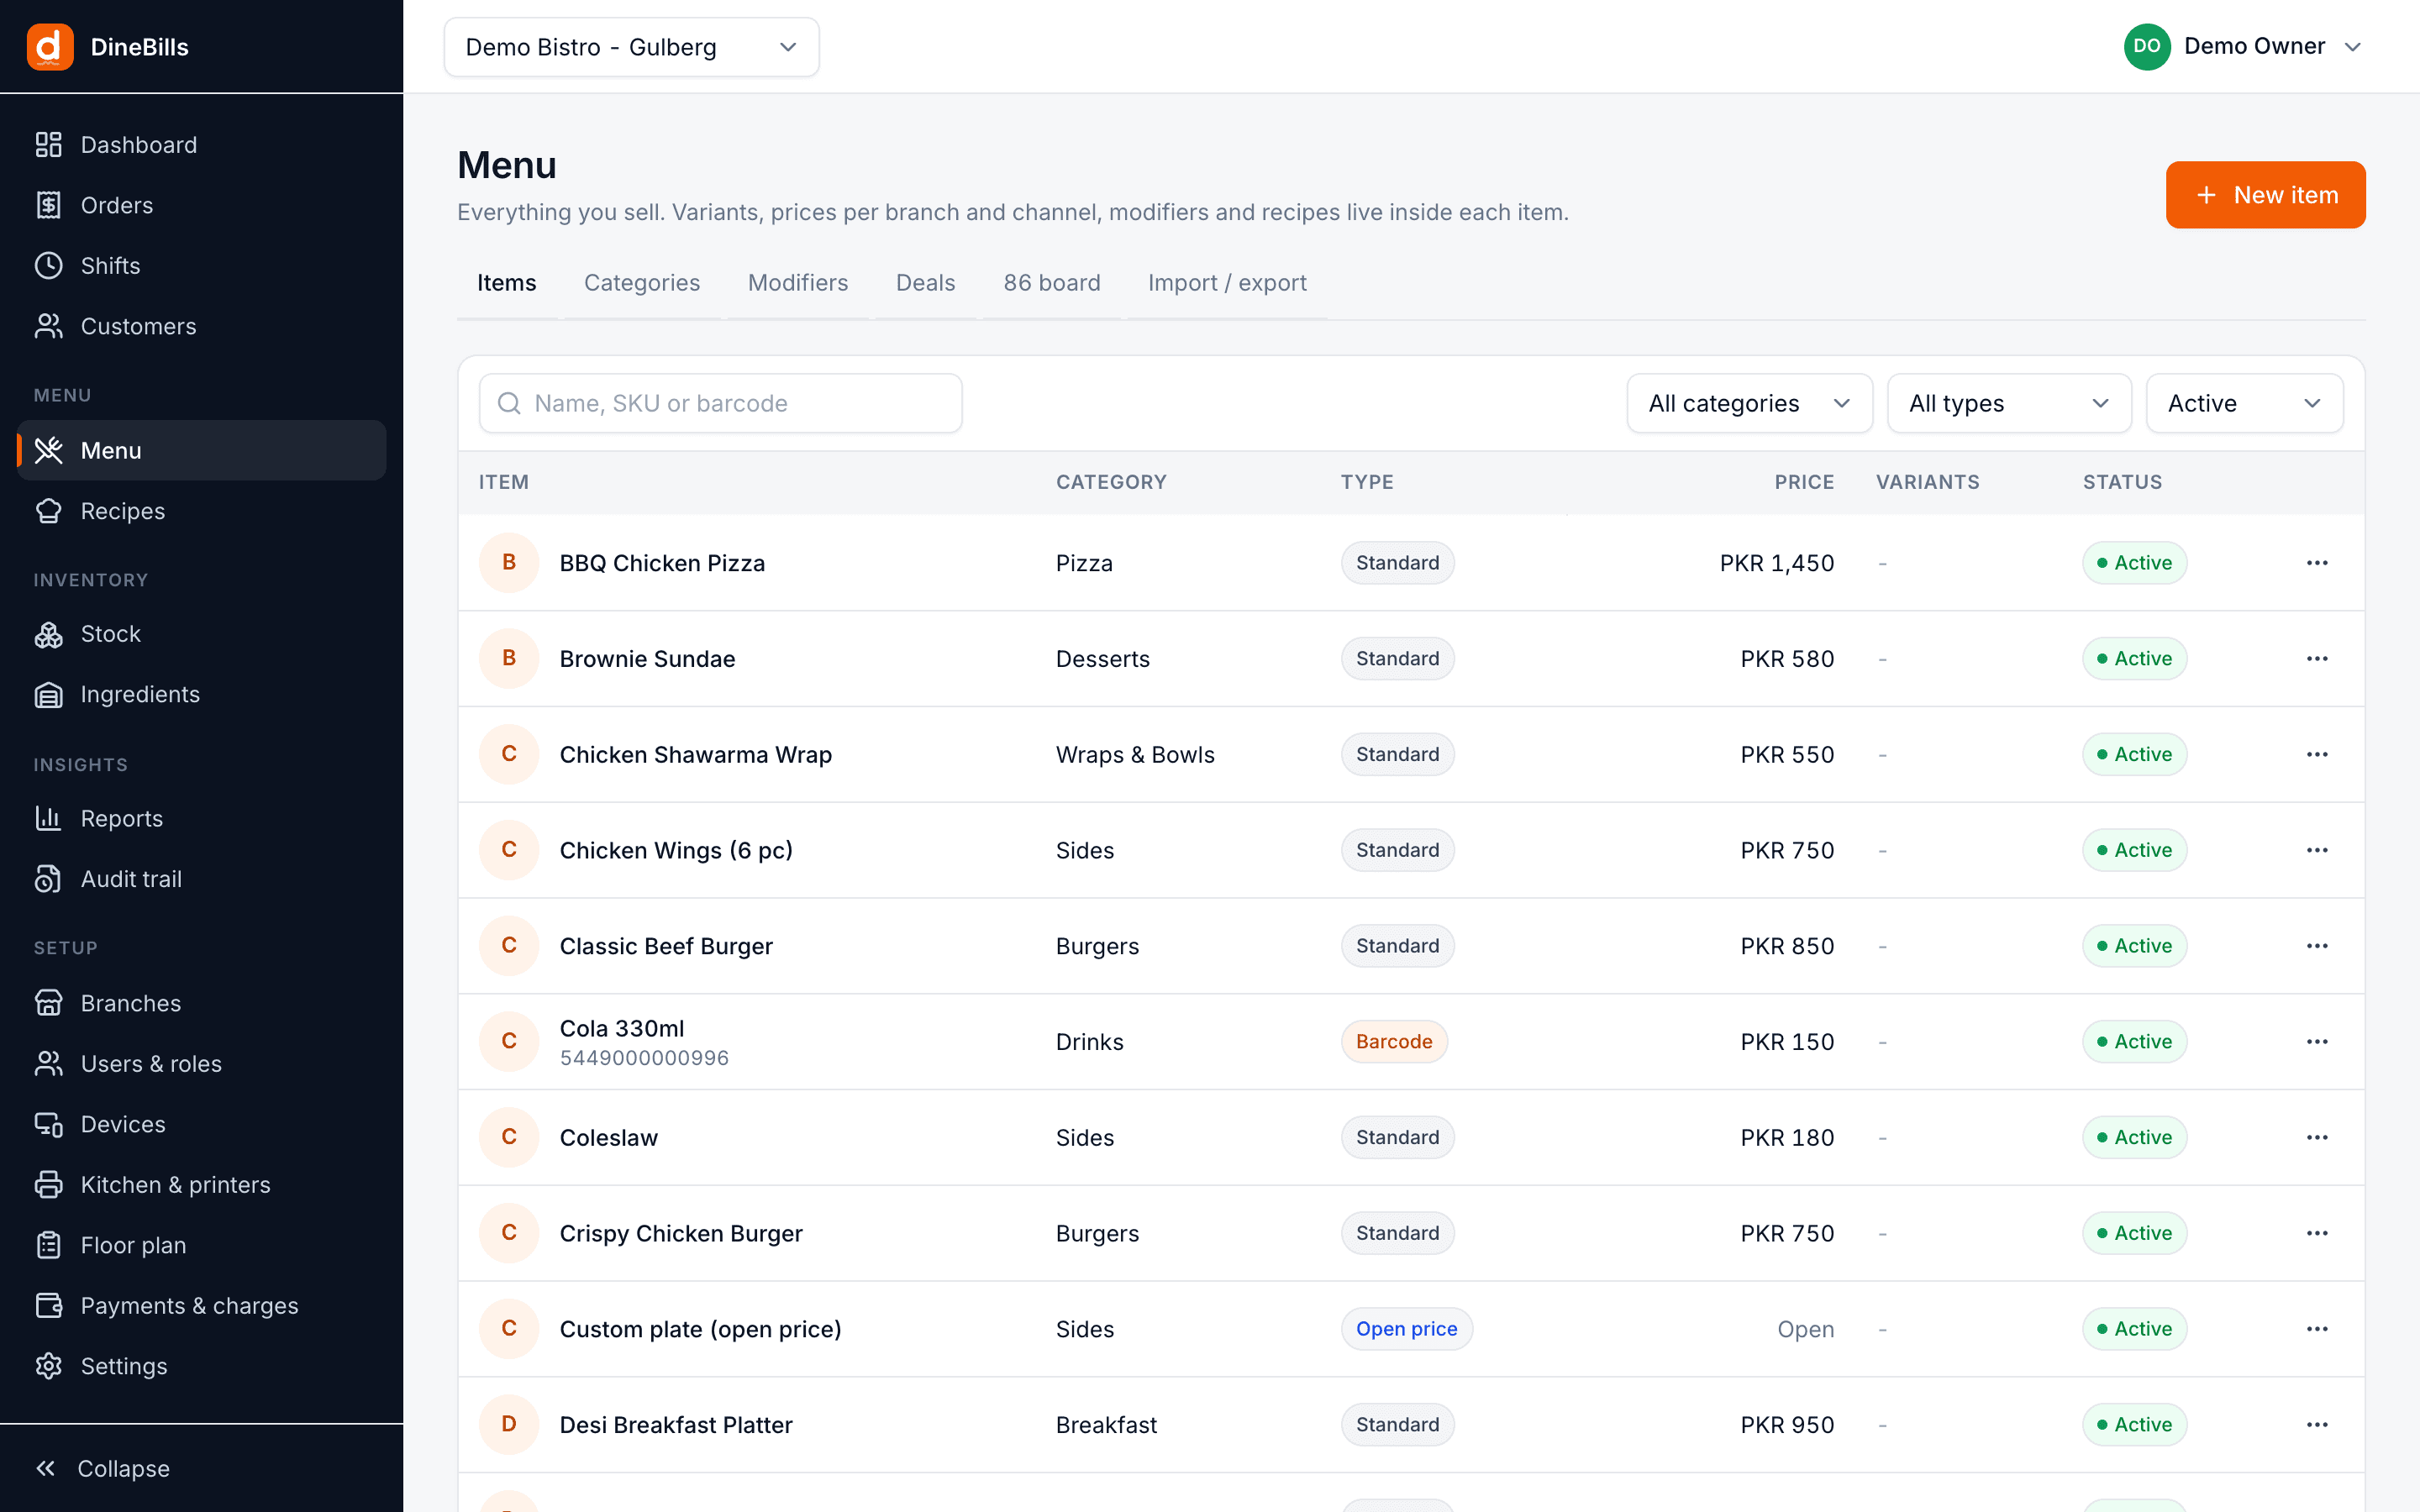Open actions menu for Coleslaw row

coord(2317,1138)
